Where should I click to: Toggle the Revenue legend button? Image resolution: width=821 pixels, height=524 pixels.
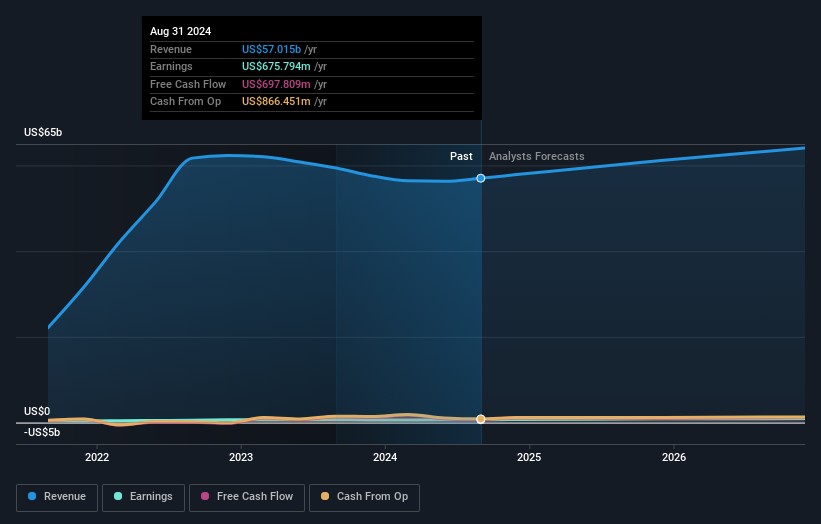point(57,497)
